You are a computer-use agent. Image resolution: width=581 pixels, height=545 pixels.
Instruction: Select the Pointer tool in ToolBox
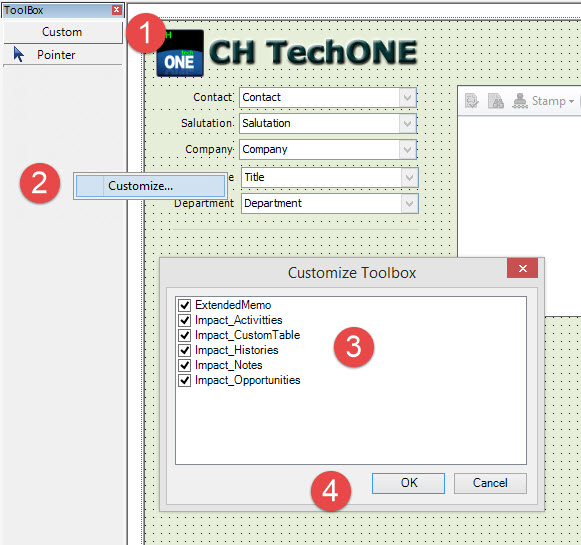click(x=62, y=55)
